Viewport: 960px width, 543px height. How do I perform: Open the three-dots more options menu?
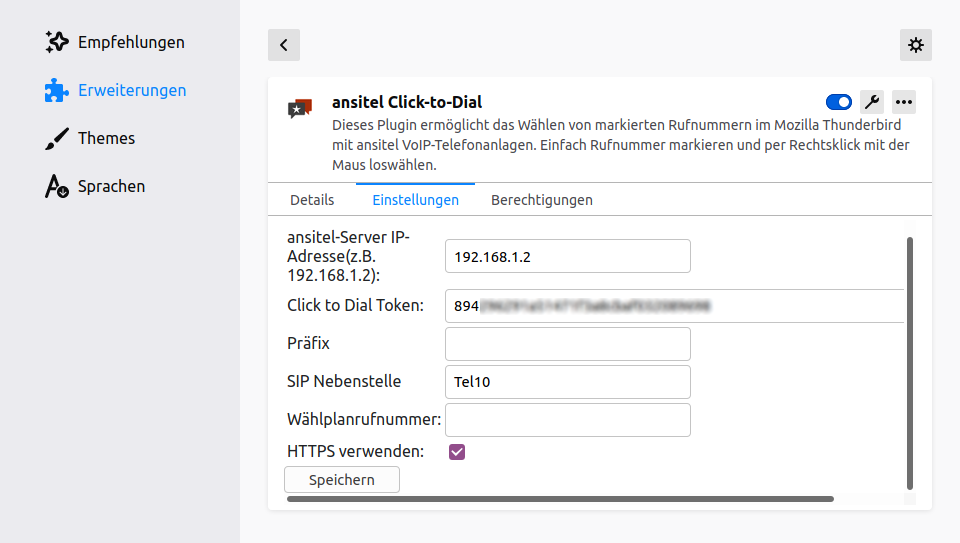pos(904,101)
